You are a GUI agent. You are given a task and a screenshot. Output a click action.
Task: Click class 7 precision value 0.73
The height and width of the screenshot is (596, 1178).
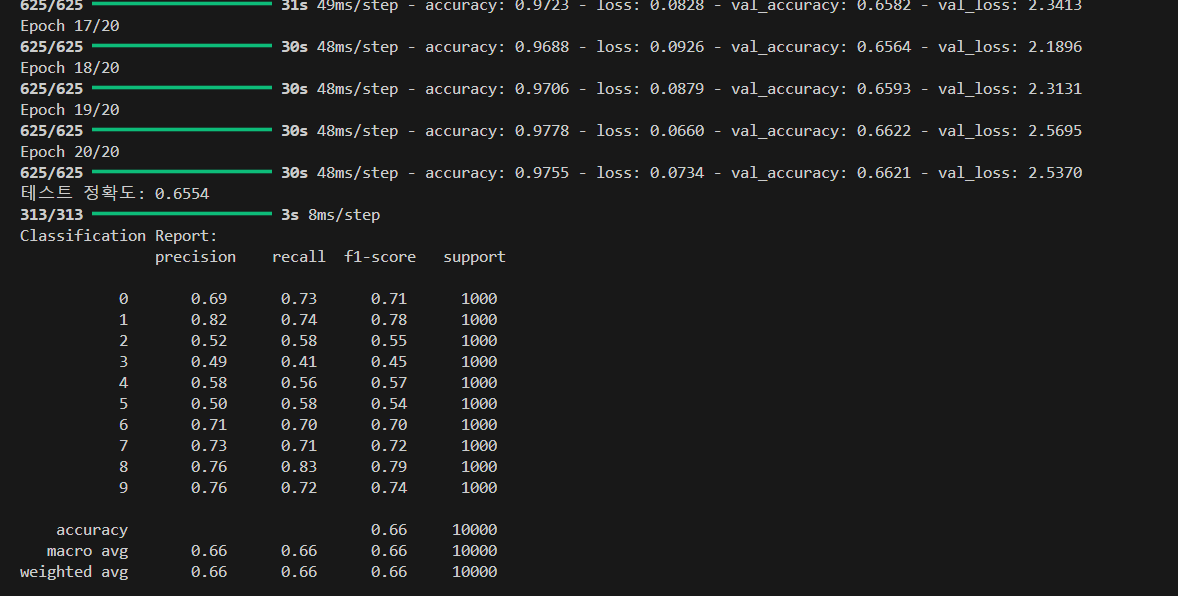tap(209, 446)
